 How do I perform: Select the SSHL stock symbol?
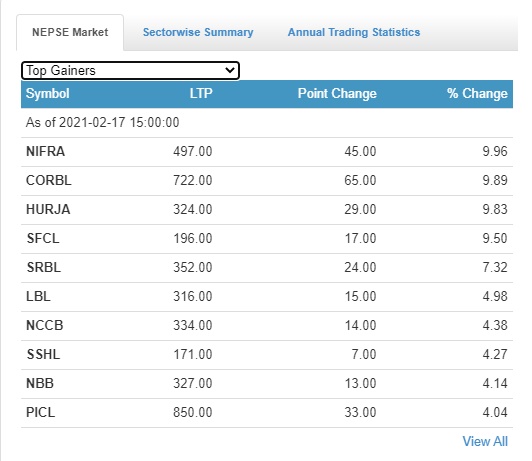(x=43, y=354)
